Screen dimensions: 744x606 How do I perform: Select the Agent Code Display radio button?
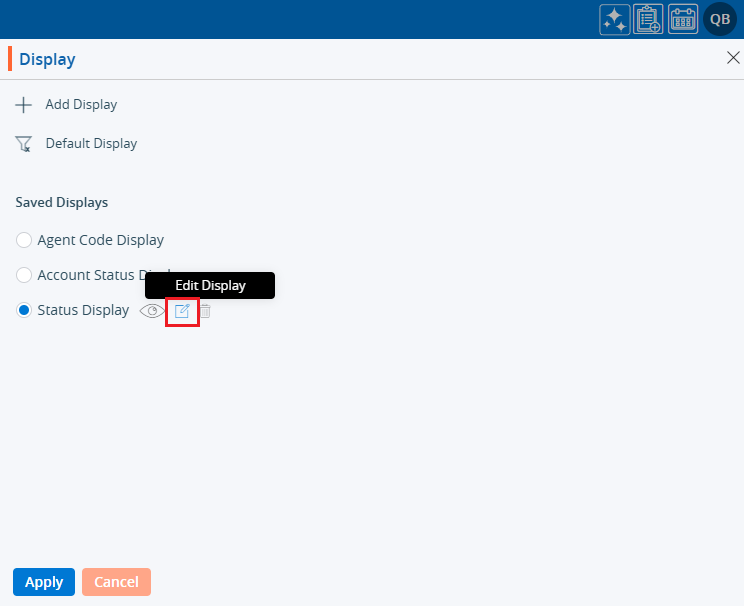[x=24, y=240]
